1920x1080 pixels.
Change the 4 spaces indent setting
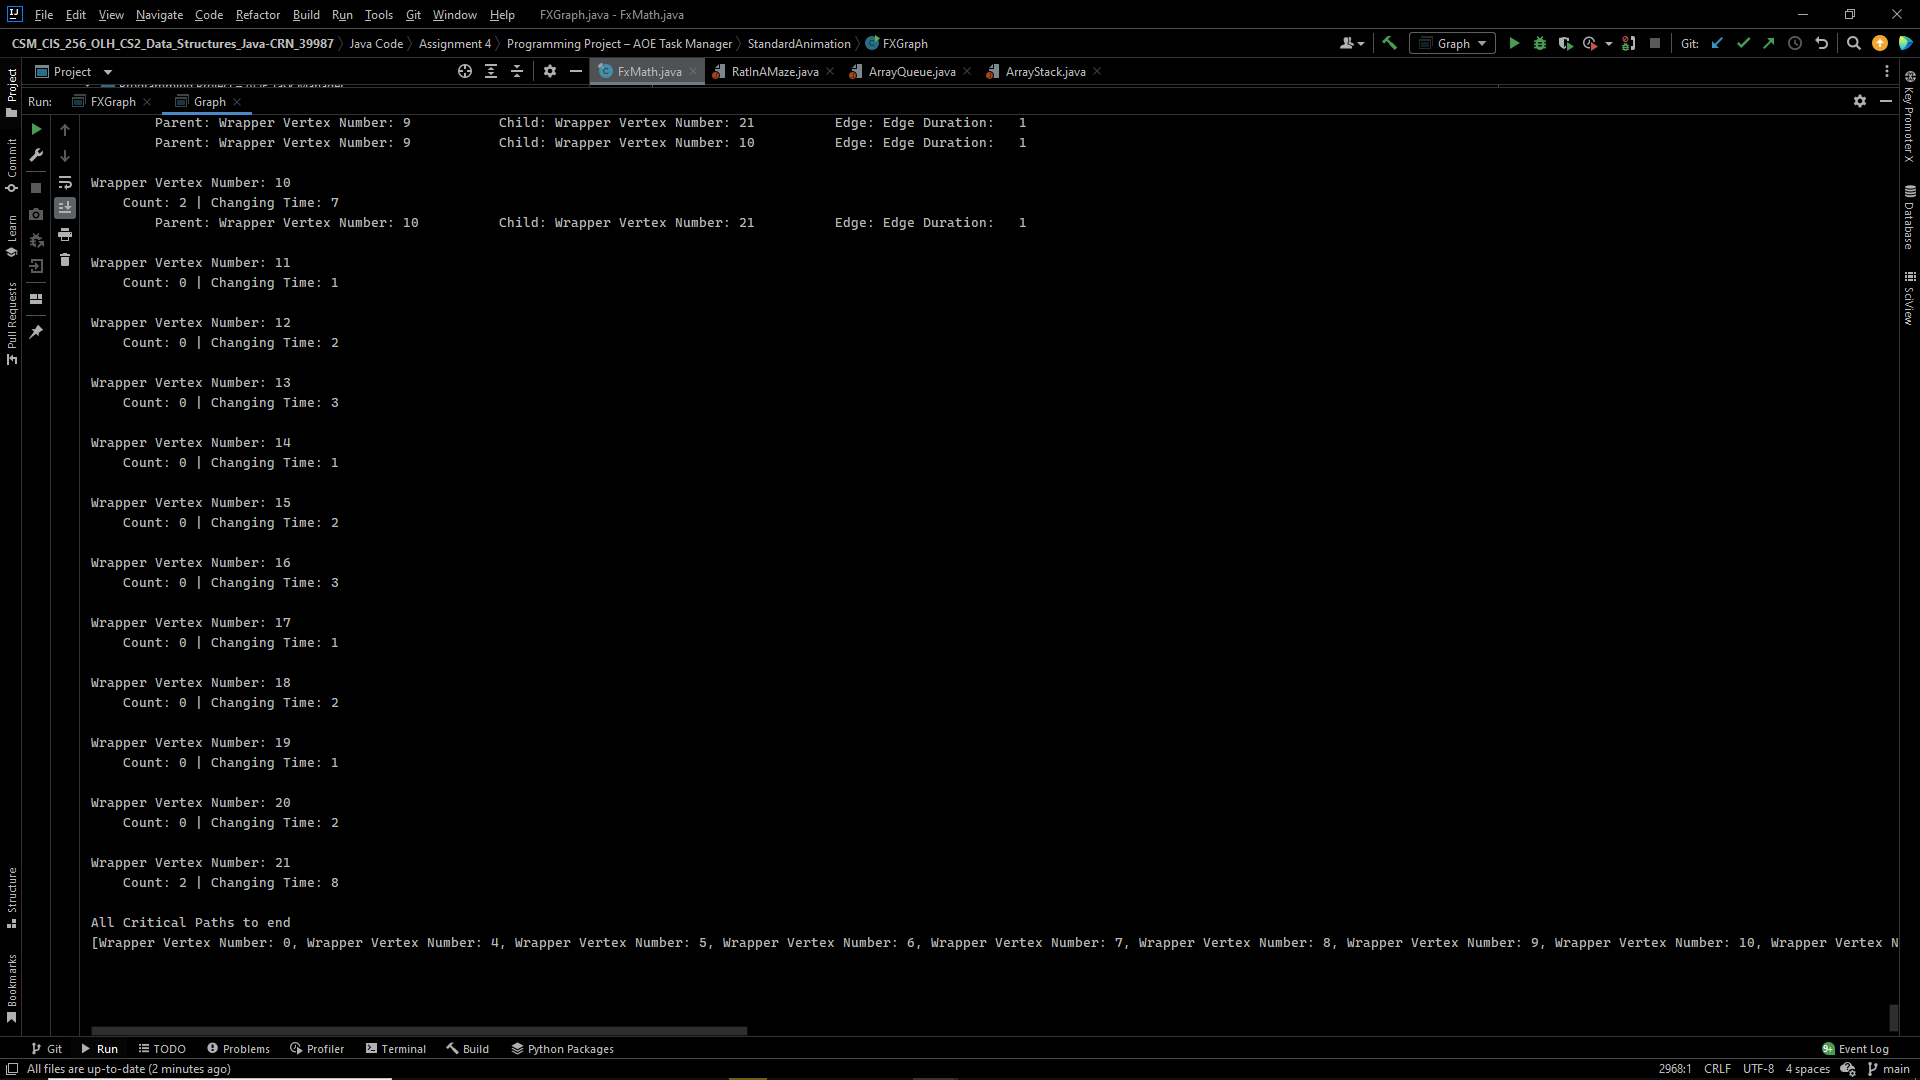[1807, 1069]
